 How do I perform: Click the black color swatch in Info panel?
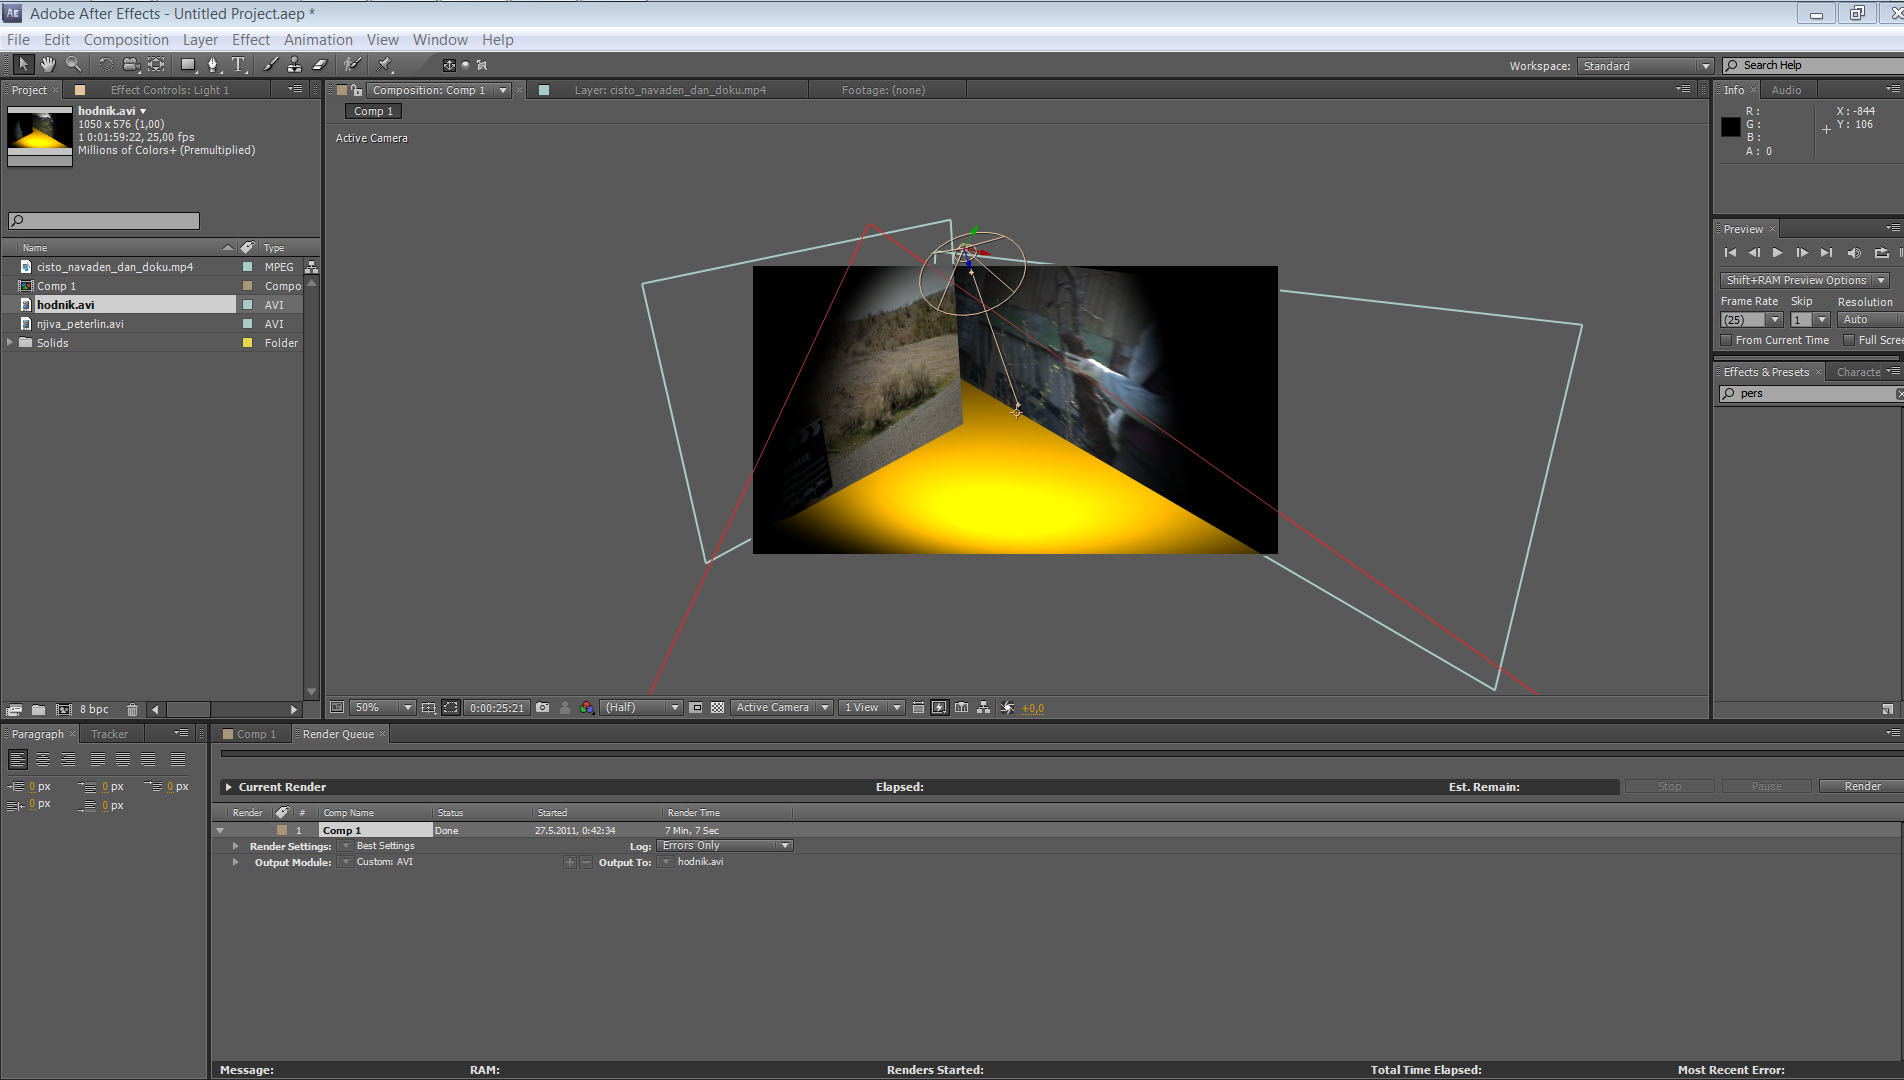[1731, 127]
